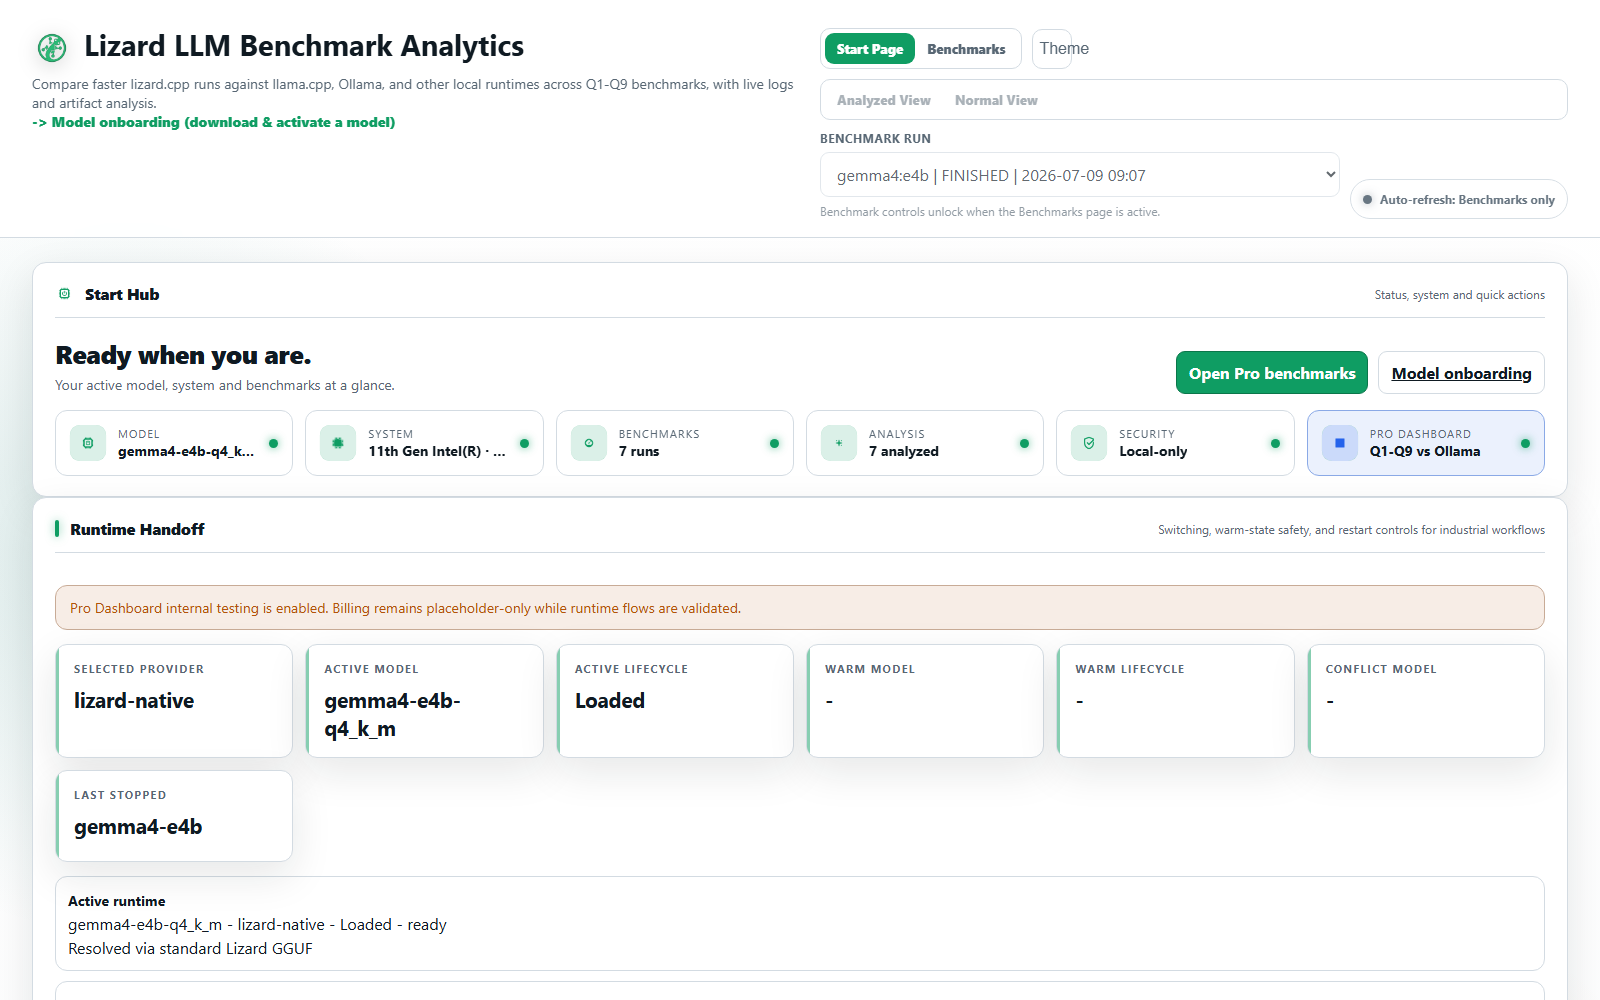Screen dimensions: 1600x1000
Task: Click the Start Hub chip icon
Action: [64, 294]
